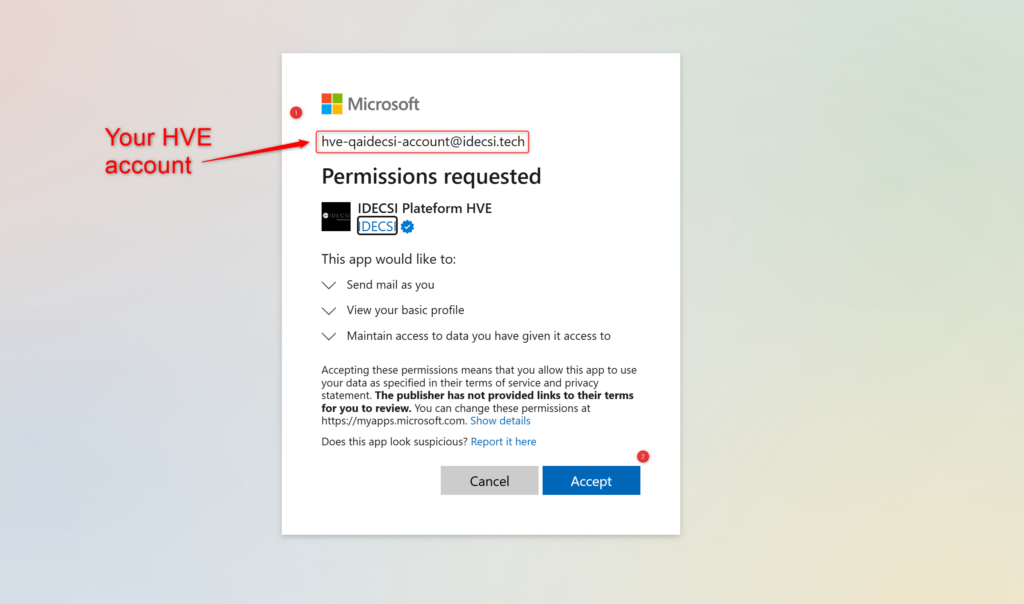Expand the chevron beside Send mail as you

[x=329, y=285]
